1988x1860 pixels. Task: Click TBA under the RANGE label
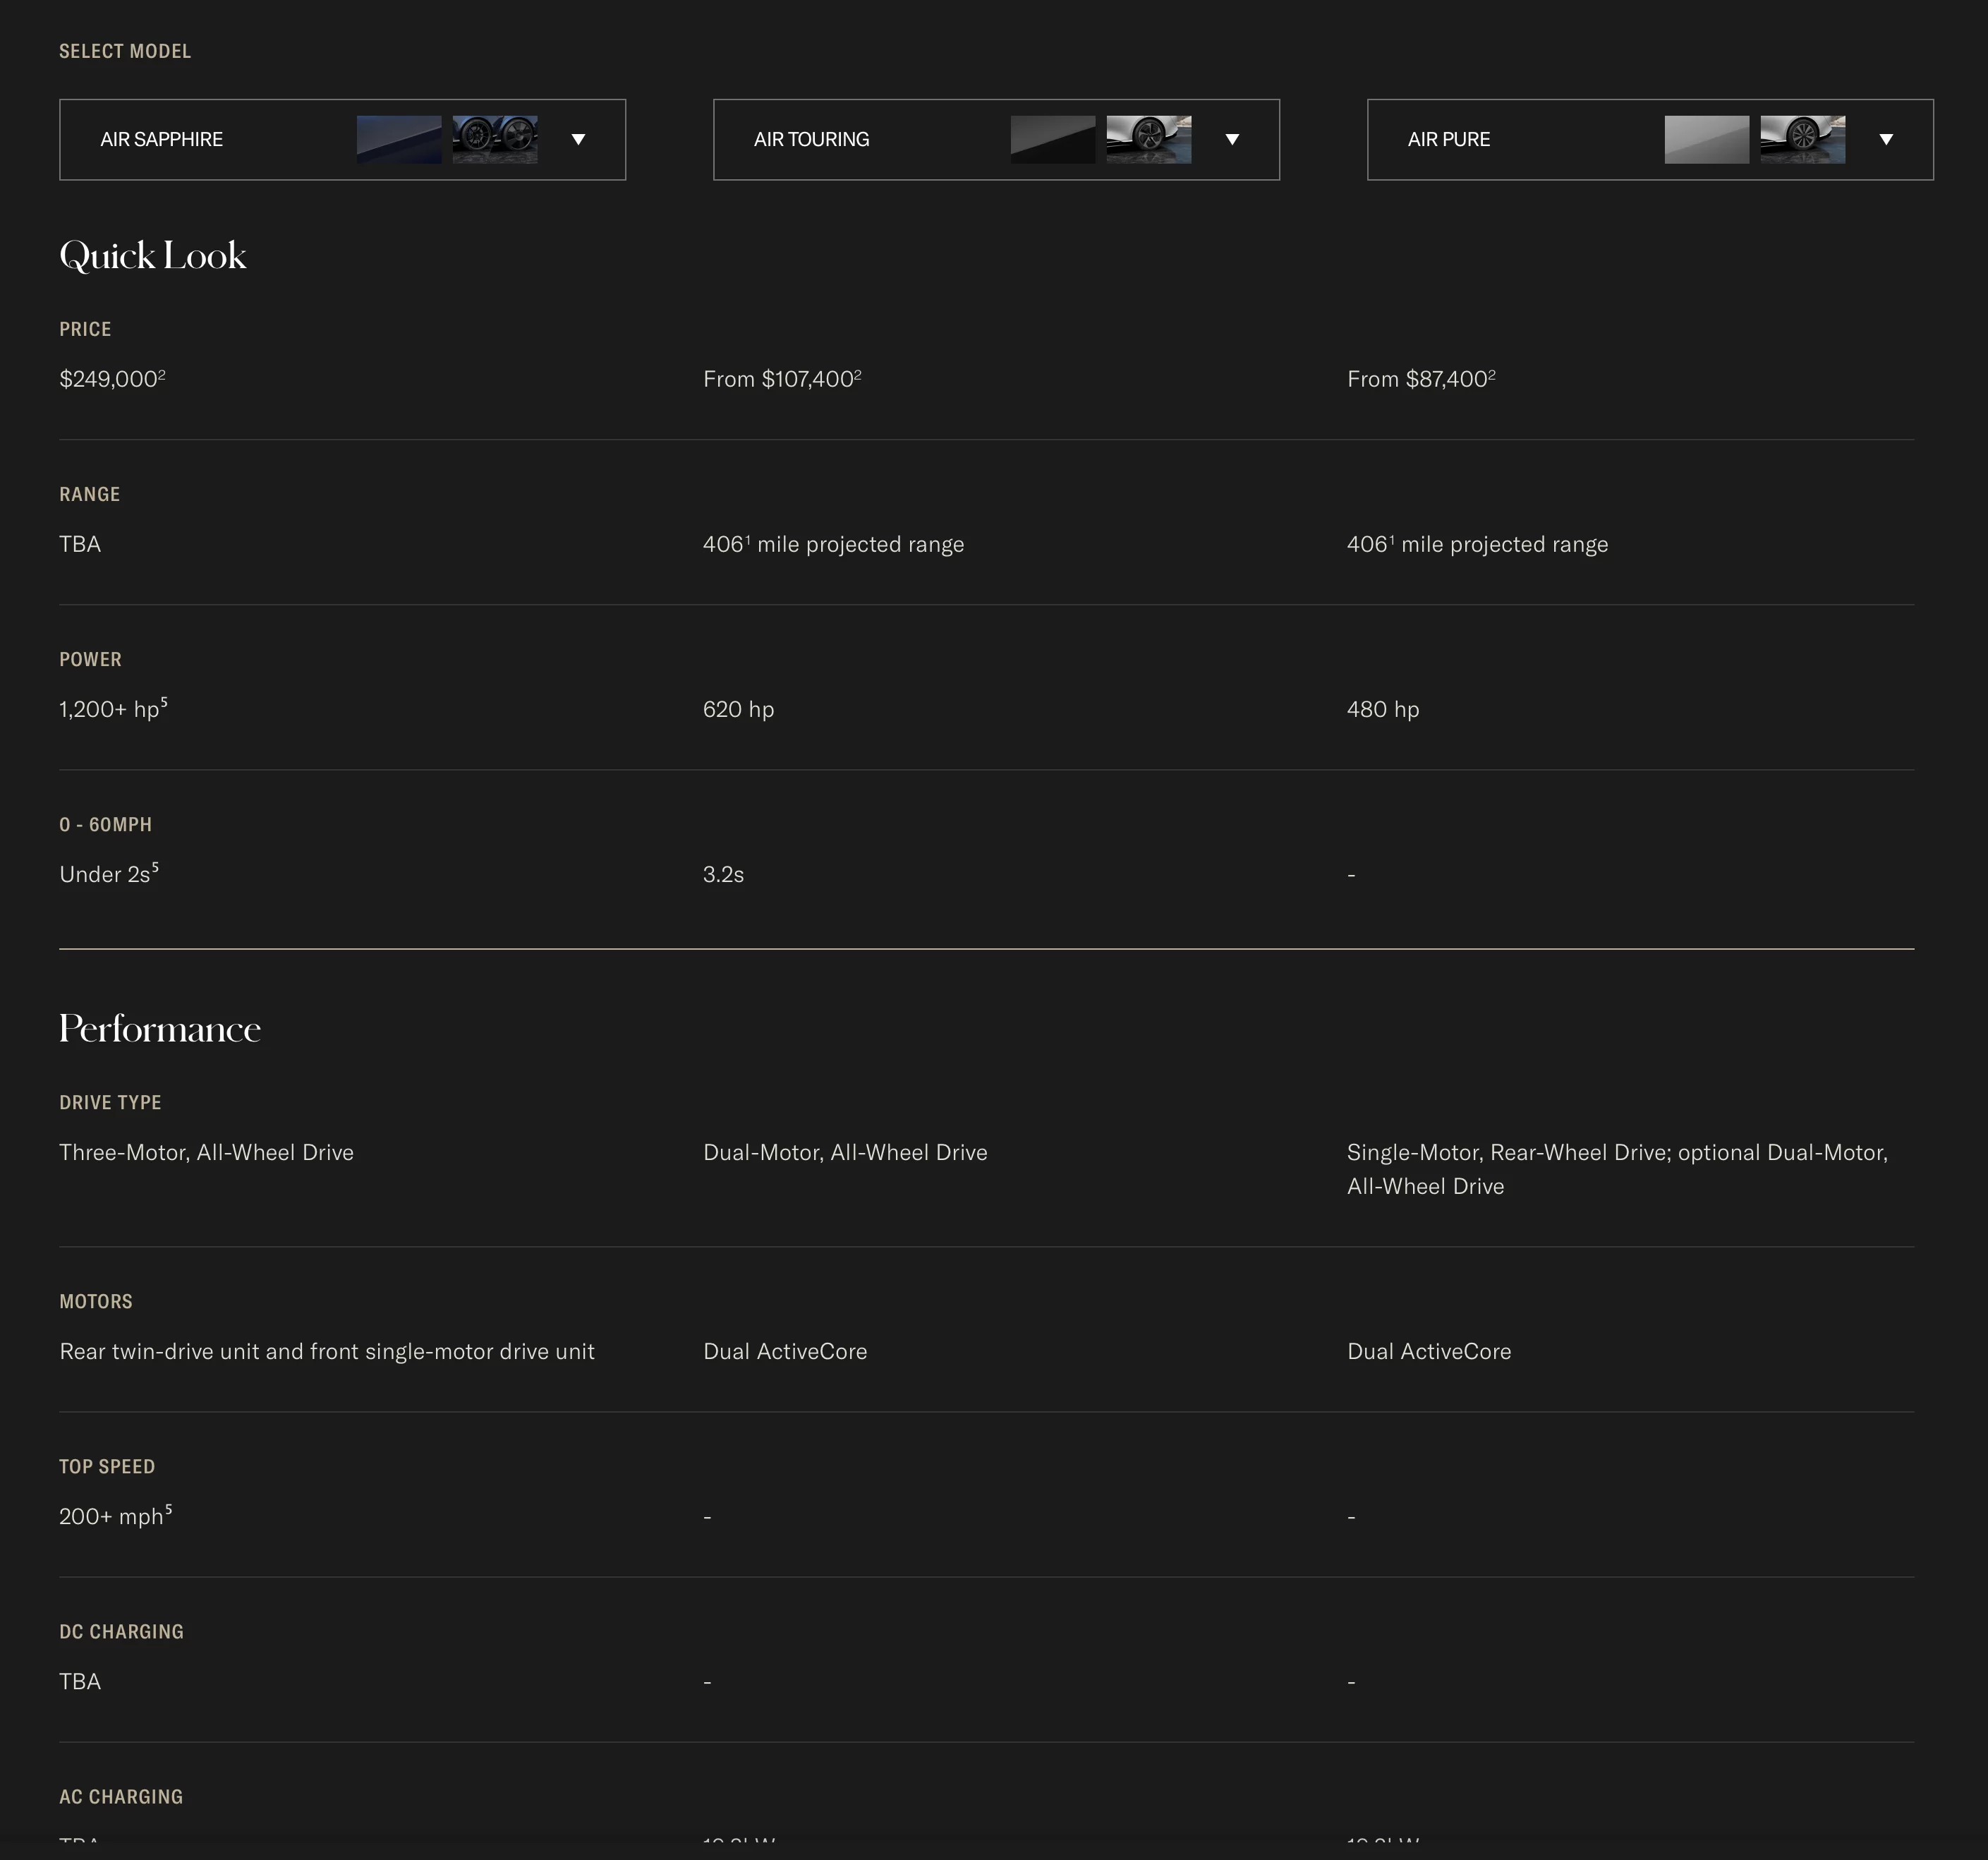click(80, 545)
